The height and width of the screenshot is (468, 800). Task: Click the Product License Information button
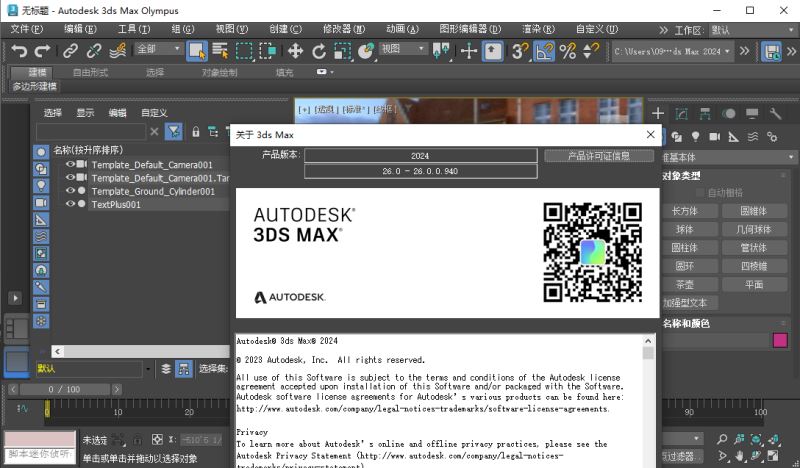[599, 156]
